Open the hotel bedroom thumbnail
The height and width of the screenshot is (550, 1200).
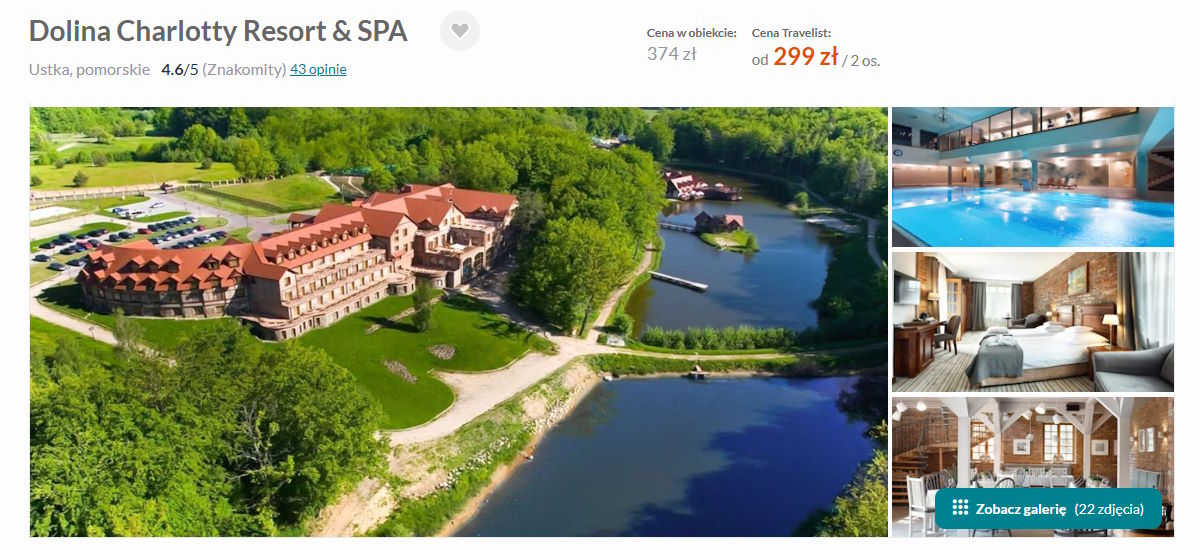(1033, 322)
